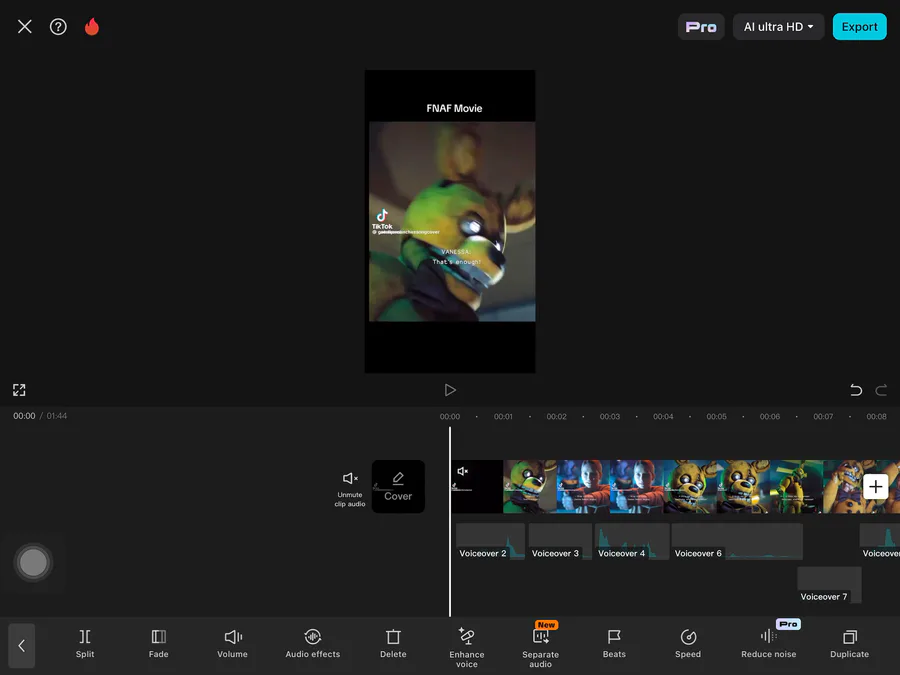Image resolution: width=900 pixels, height=675 pixels.
Task: Open Audio effects
Action: pos(313,644)
